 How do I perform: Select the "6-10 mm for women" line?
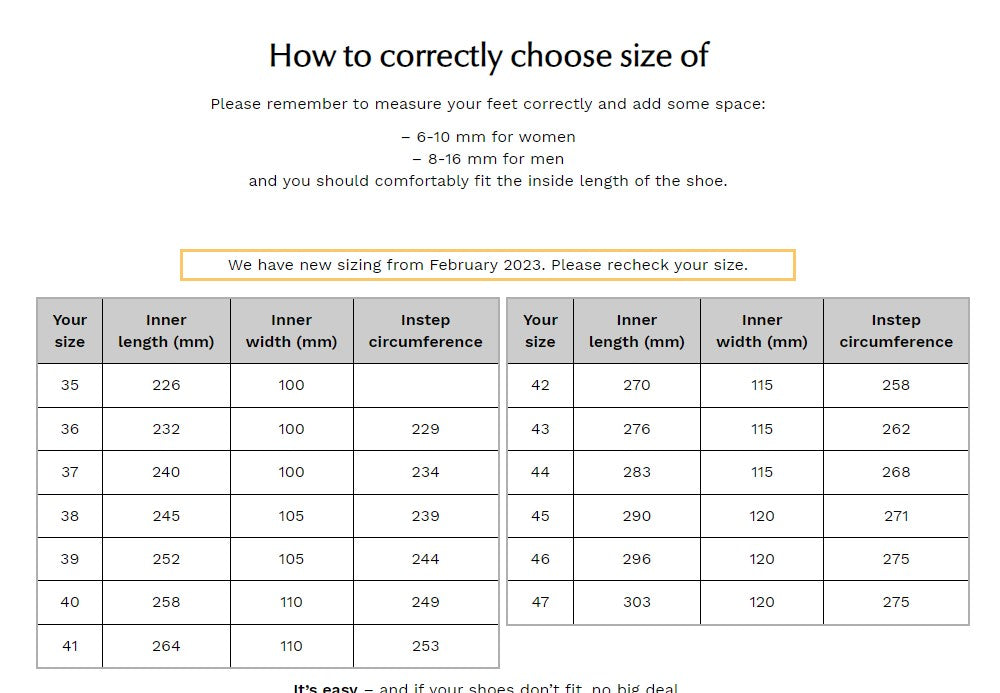[488, 137]
